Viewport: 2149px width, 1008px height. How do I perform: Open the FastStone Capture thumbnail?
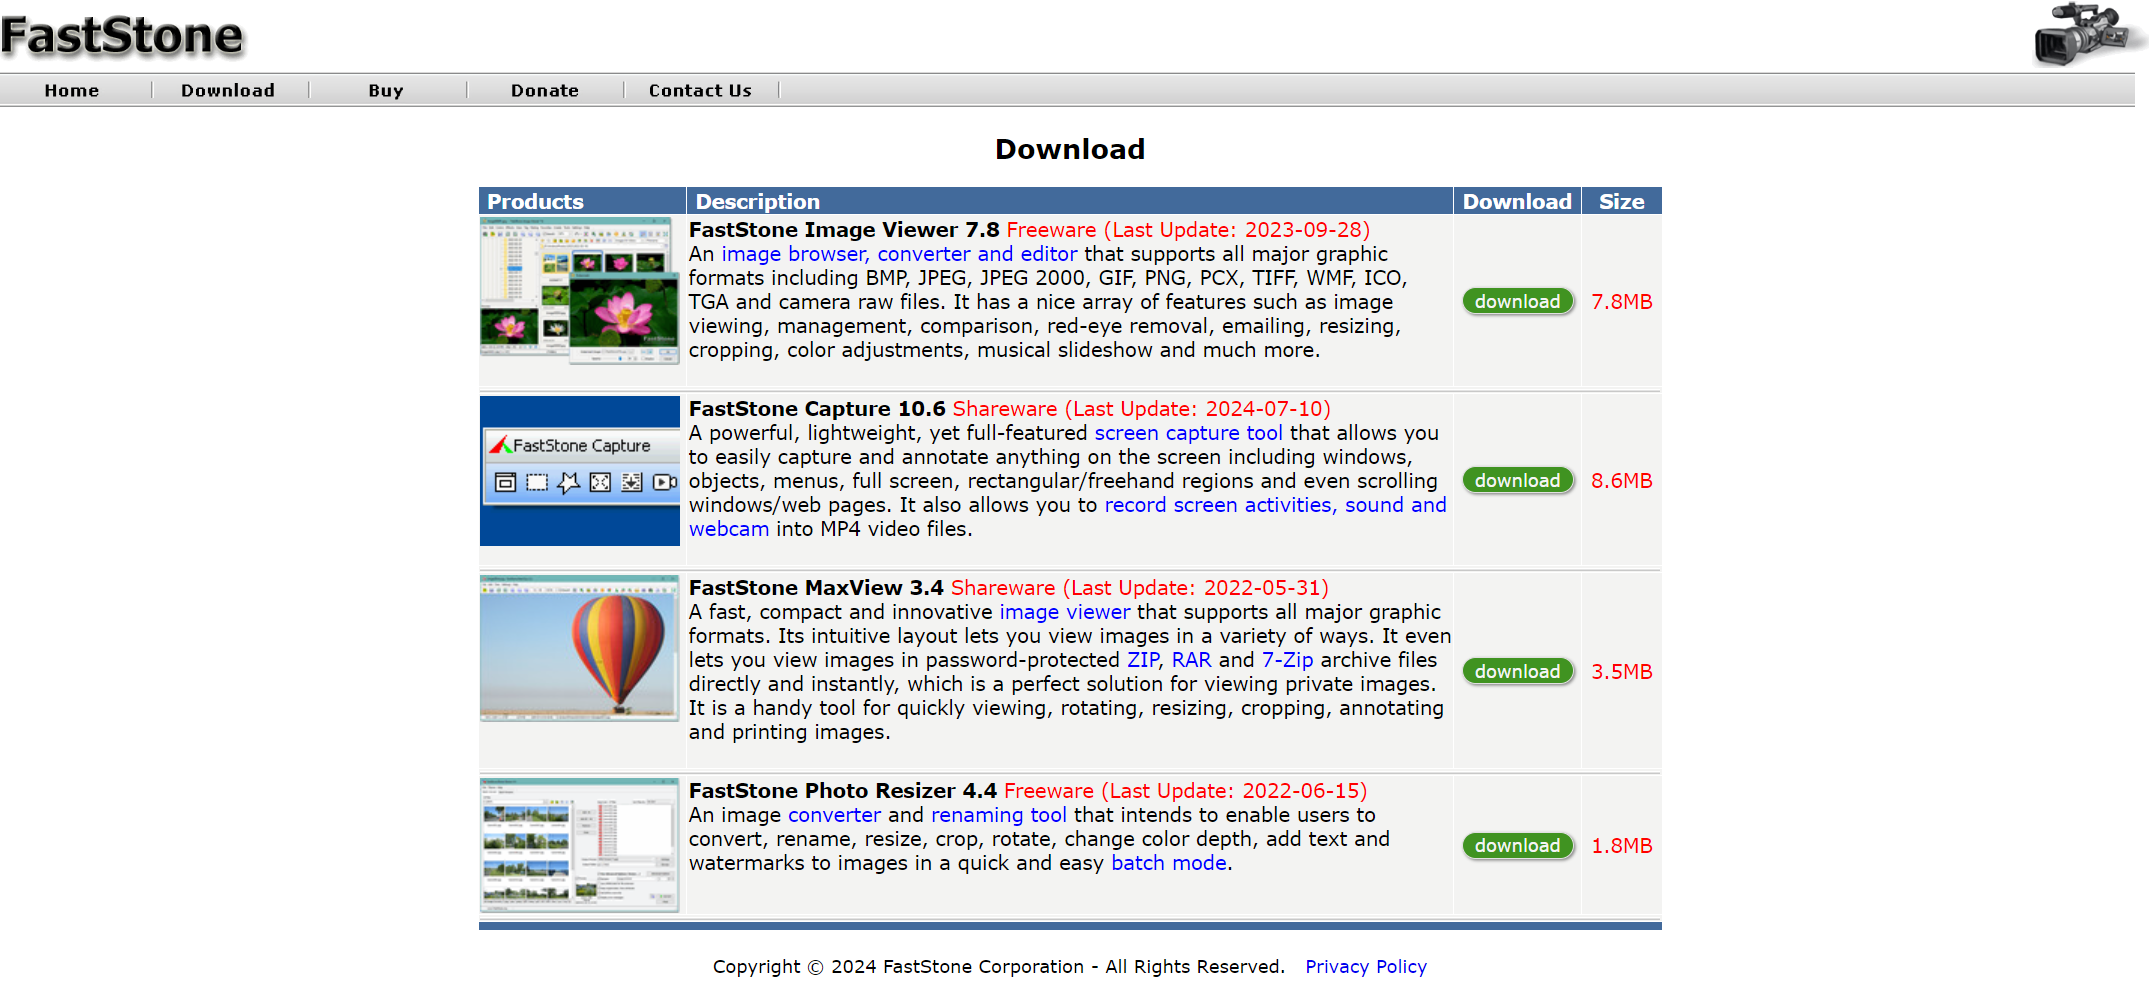pos(580,471)
